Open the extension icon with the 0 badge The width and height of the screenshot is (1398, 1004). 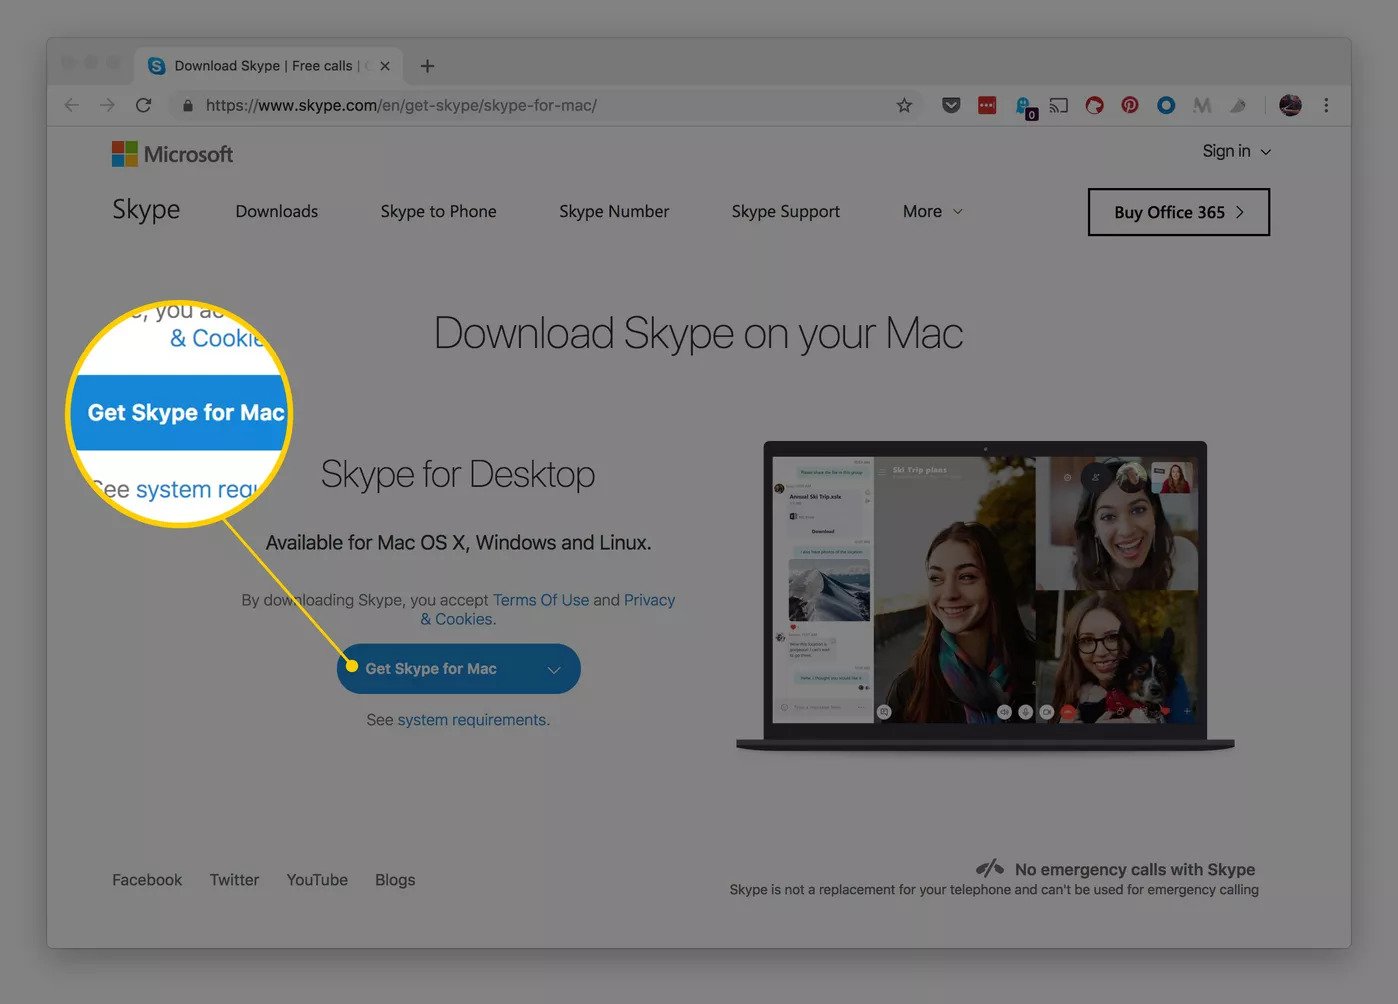(1025, 107)
